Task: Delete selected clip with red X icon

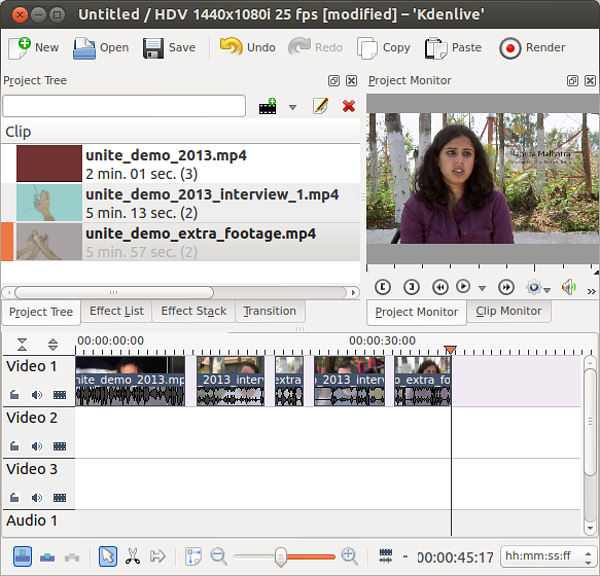Action: [x=349, y=106]
